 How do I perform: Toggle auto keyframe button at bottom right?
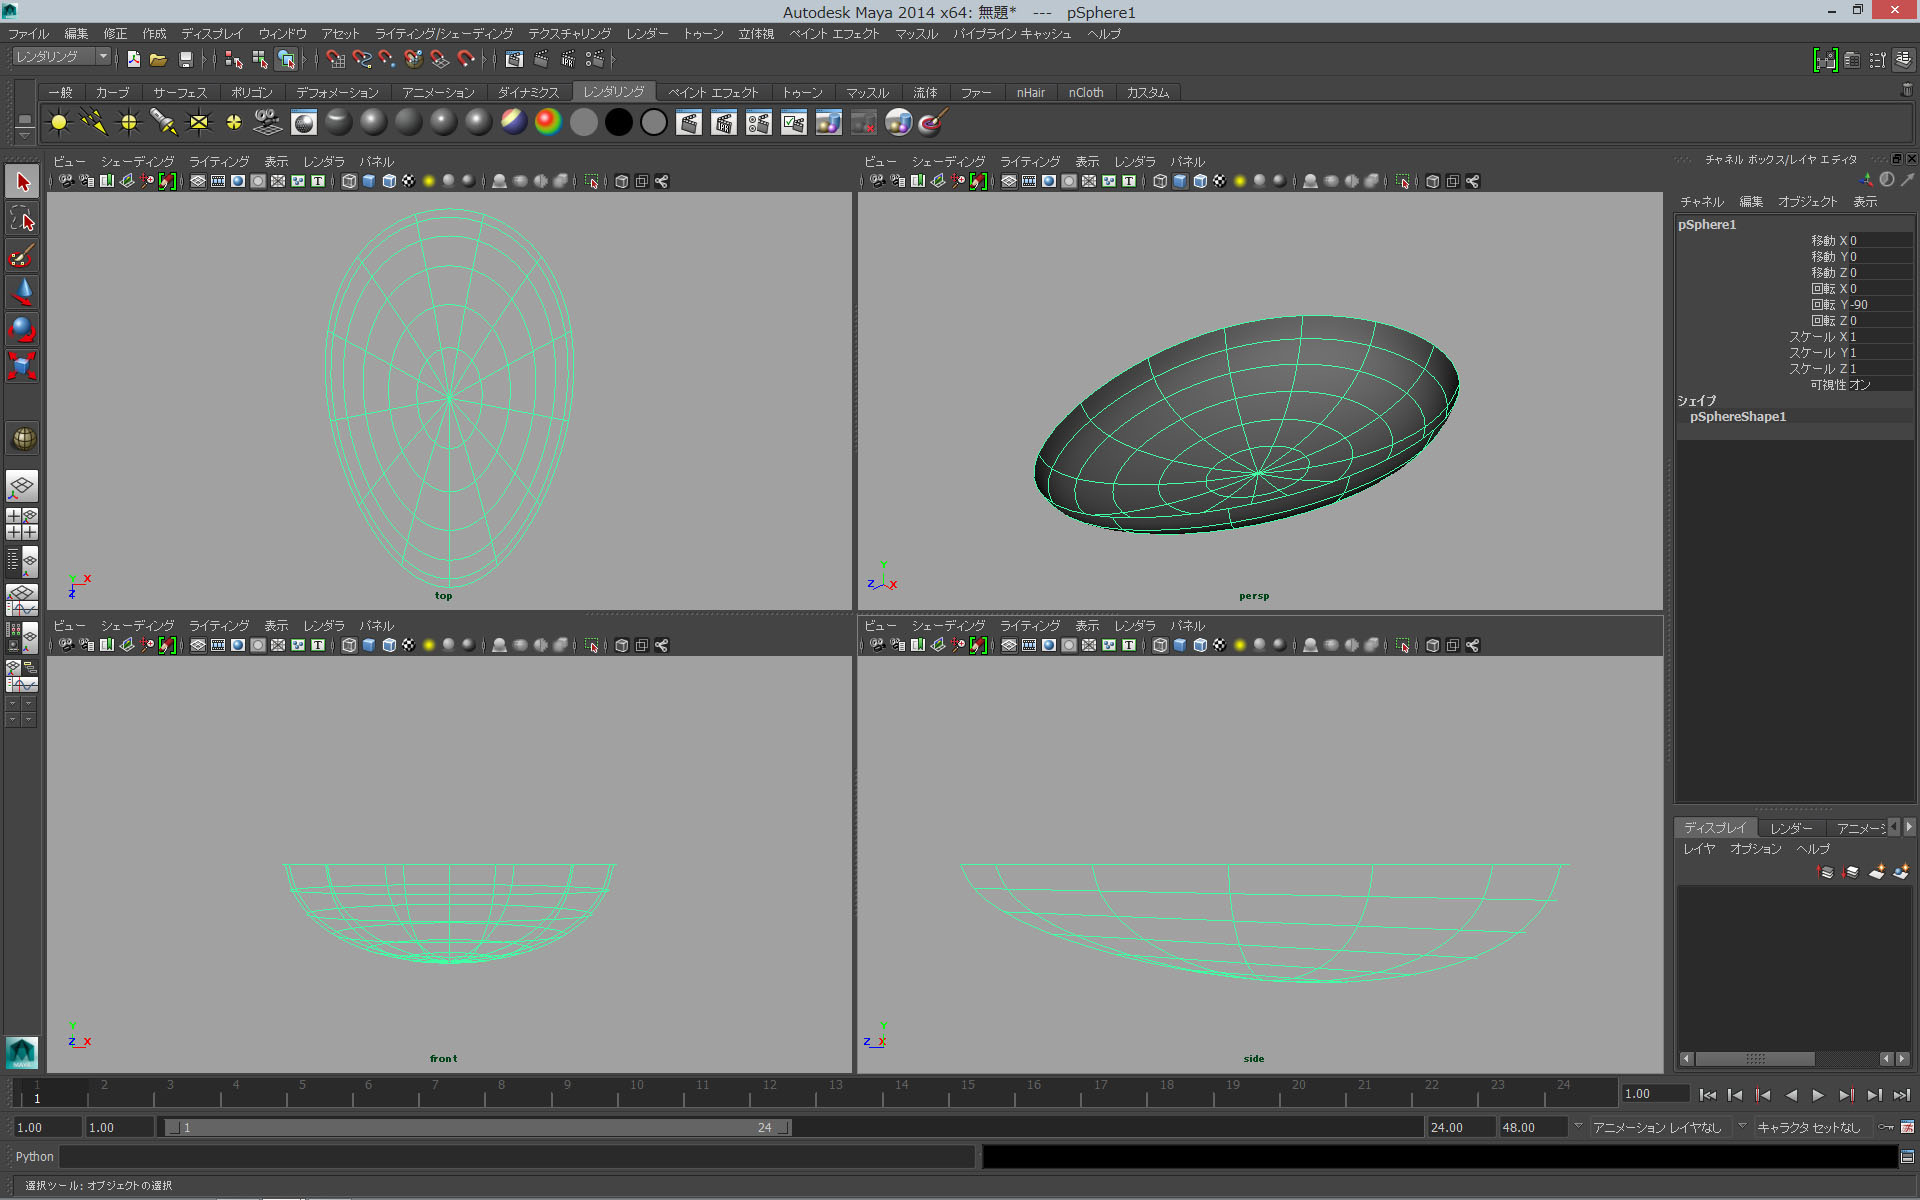click(1887, 1127)
